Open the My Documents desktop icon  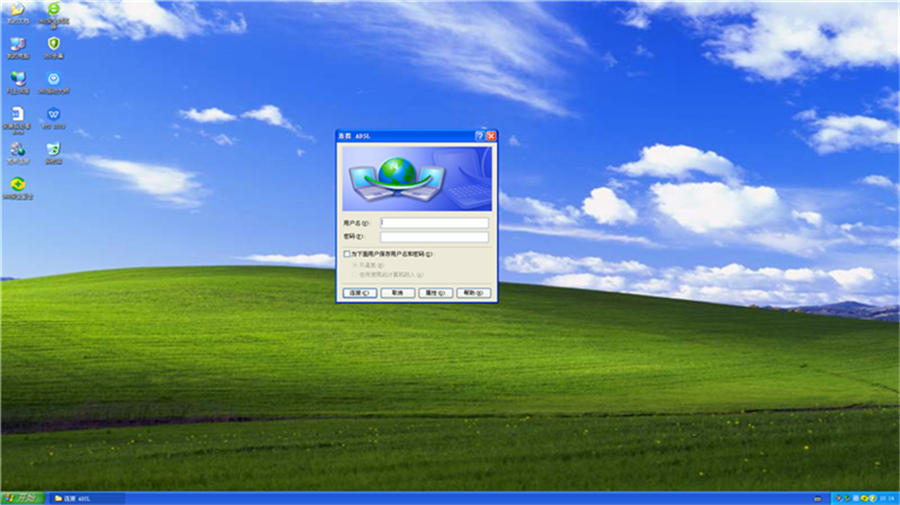click(18, 13)
